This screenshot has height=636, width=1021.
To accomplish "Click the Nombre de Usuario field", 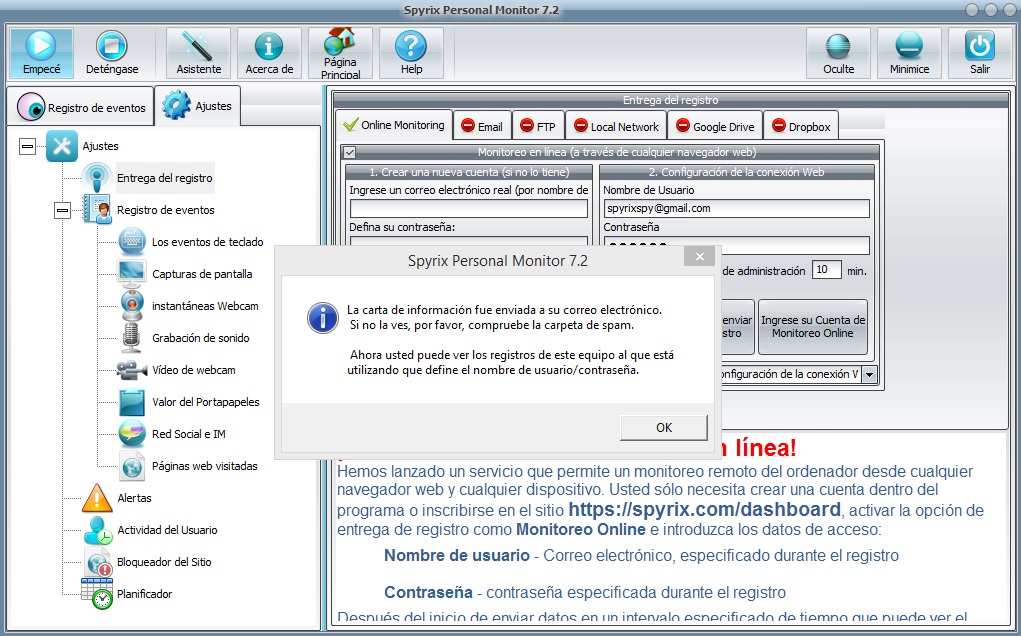I will pos(736,208).
